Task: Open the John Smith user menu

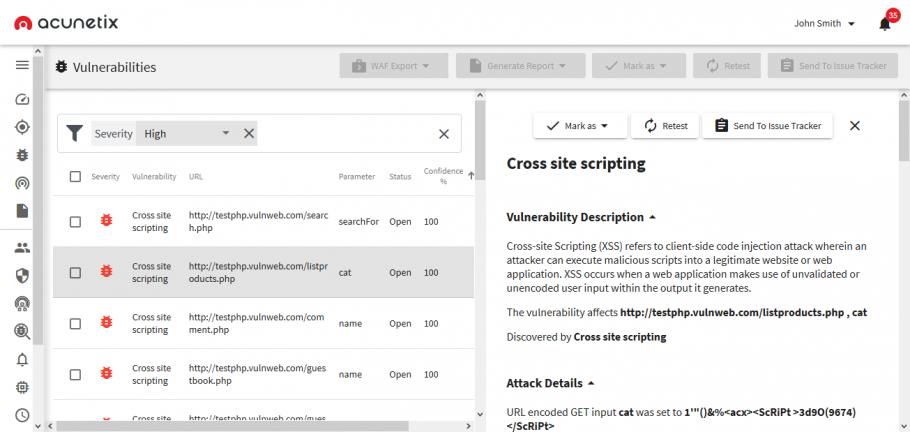Action: [x=825, y=24]
